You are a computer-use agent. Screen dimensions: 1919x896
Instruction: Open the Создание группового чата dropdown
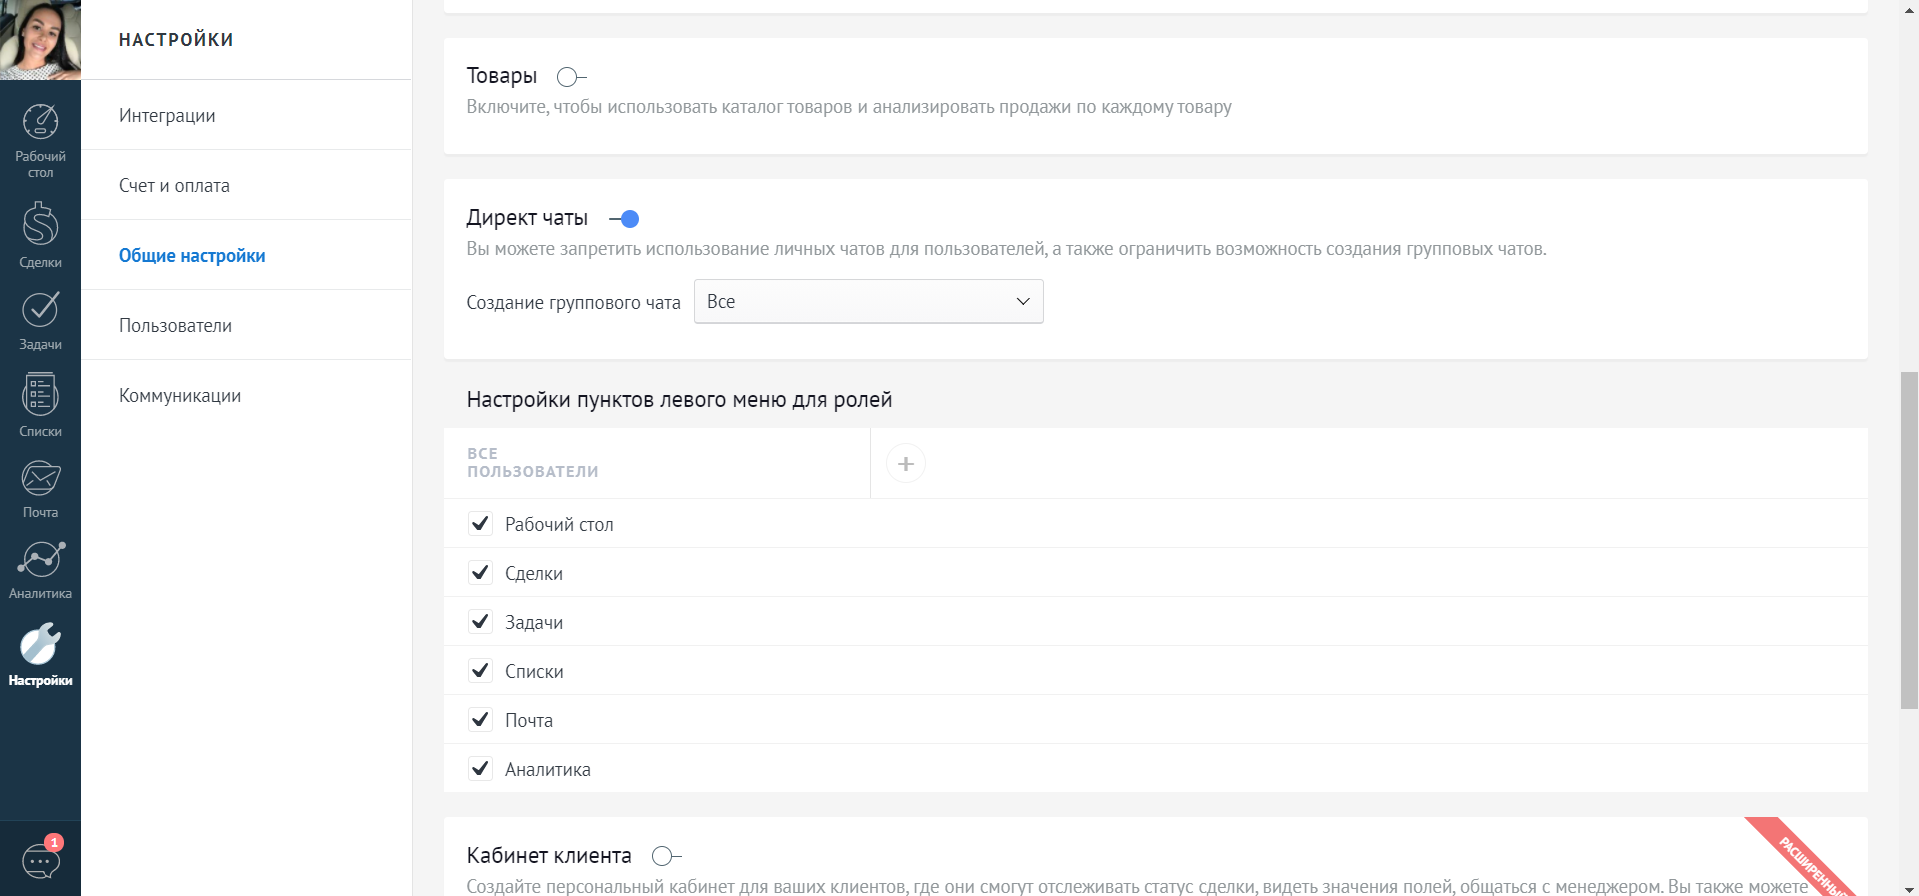point(868,302)
